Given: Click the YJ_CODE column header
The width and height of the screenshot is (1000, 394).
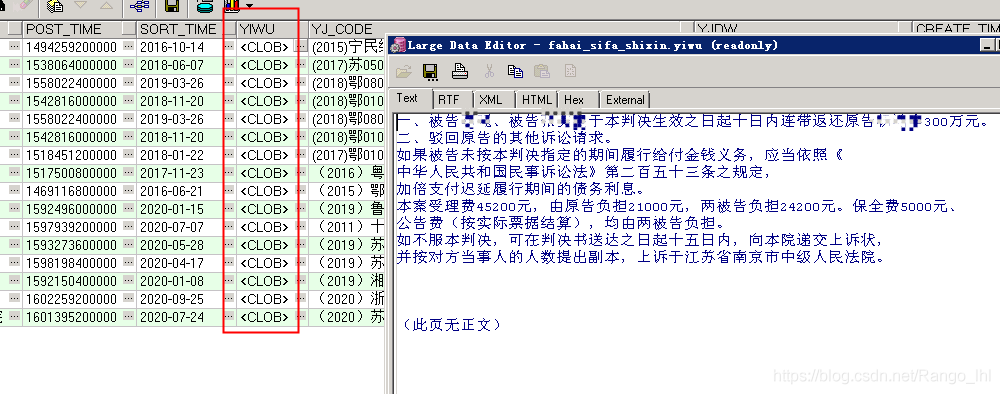Looking at the screenshot, I should [501, 29].
